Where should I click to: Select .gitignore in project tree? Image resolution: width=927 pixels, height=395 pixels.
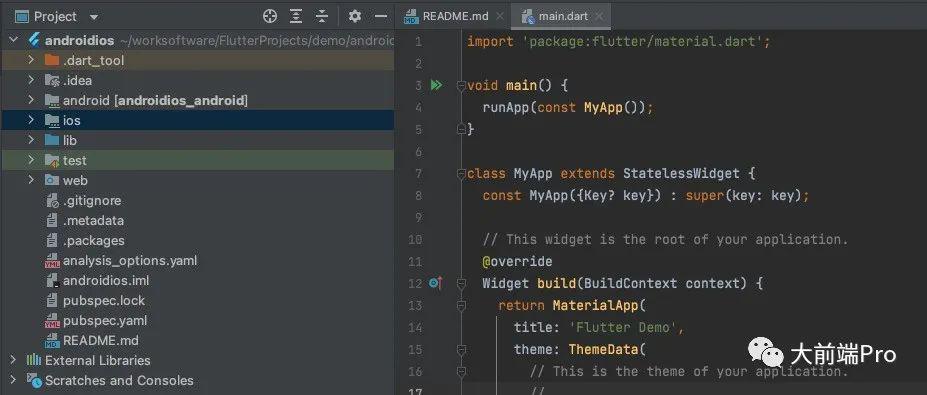[x=92, y=200]
